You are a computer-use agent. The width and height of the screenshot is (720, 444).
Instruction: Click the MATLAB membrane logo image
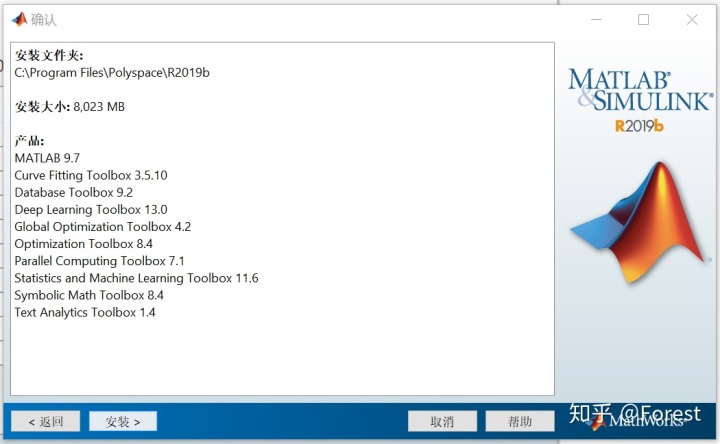point(638,222)
